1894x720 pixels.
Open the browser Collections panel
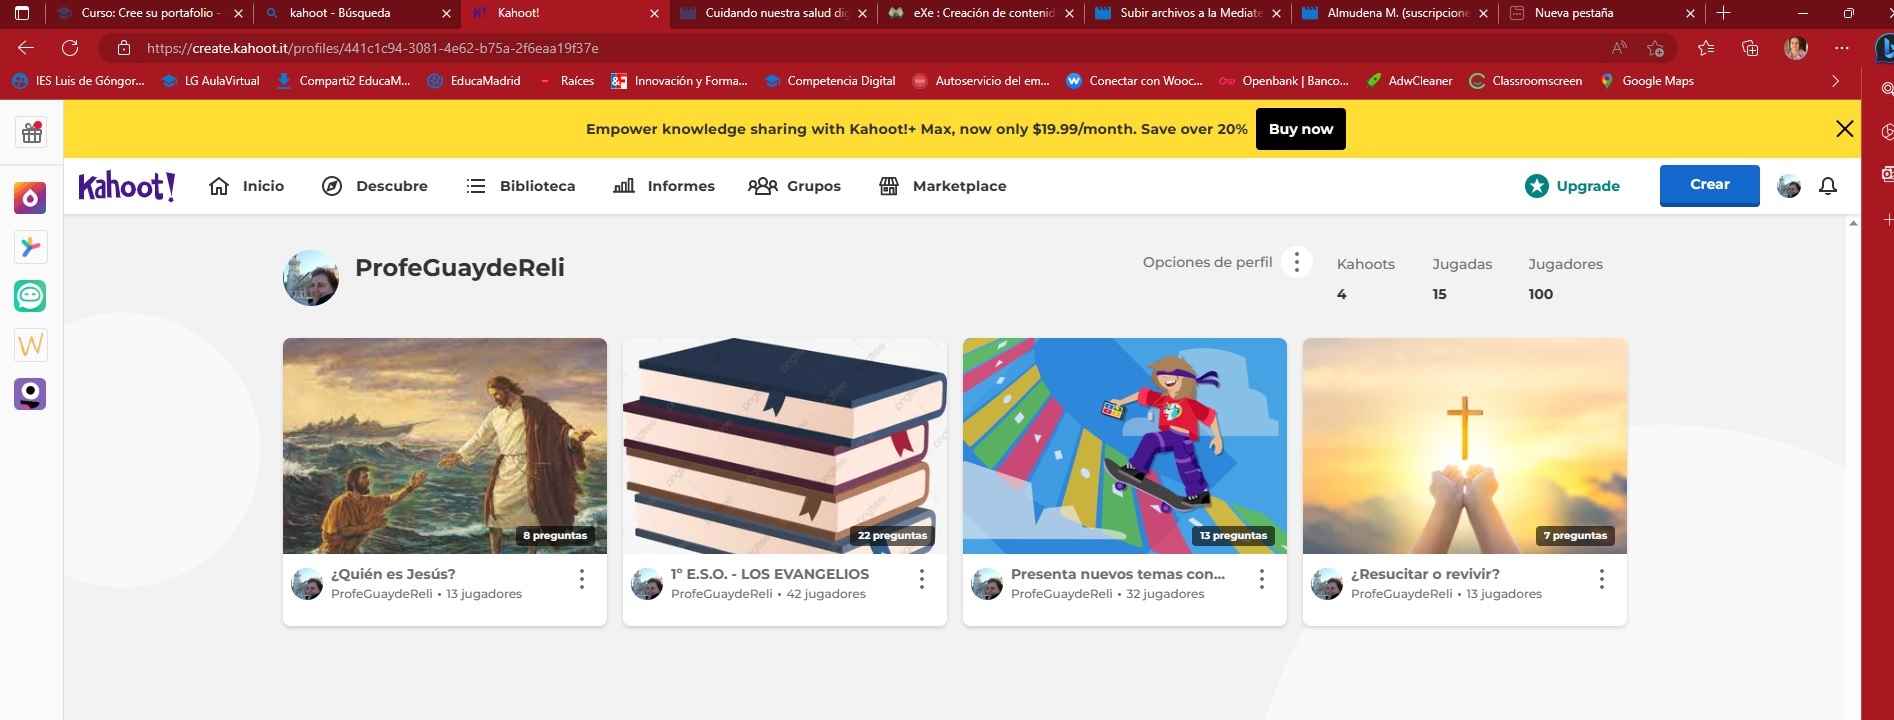click(x=1750, y=48)
